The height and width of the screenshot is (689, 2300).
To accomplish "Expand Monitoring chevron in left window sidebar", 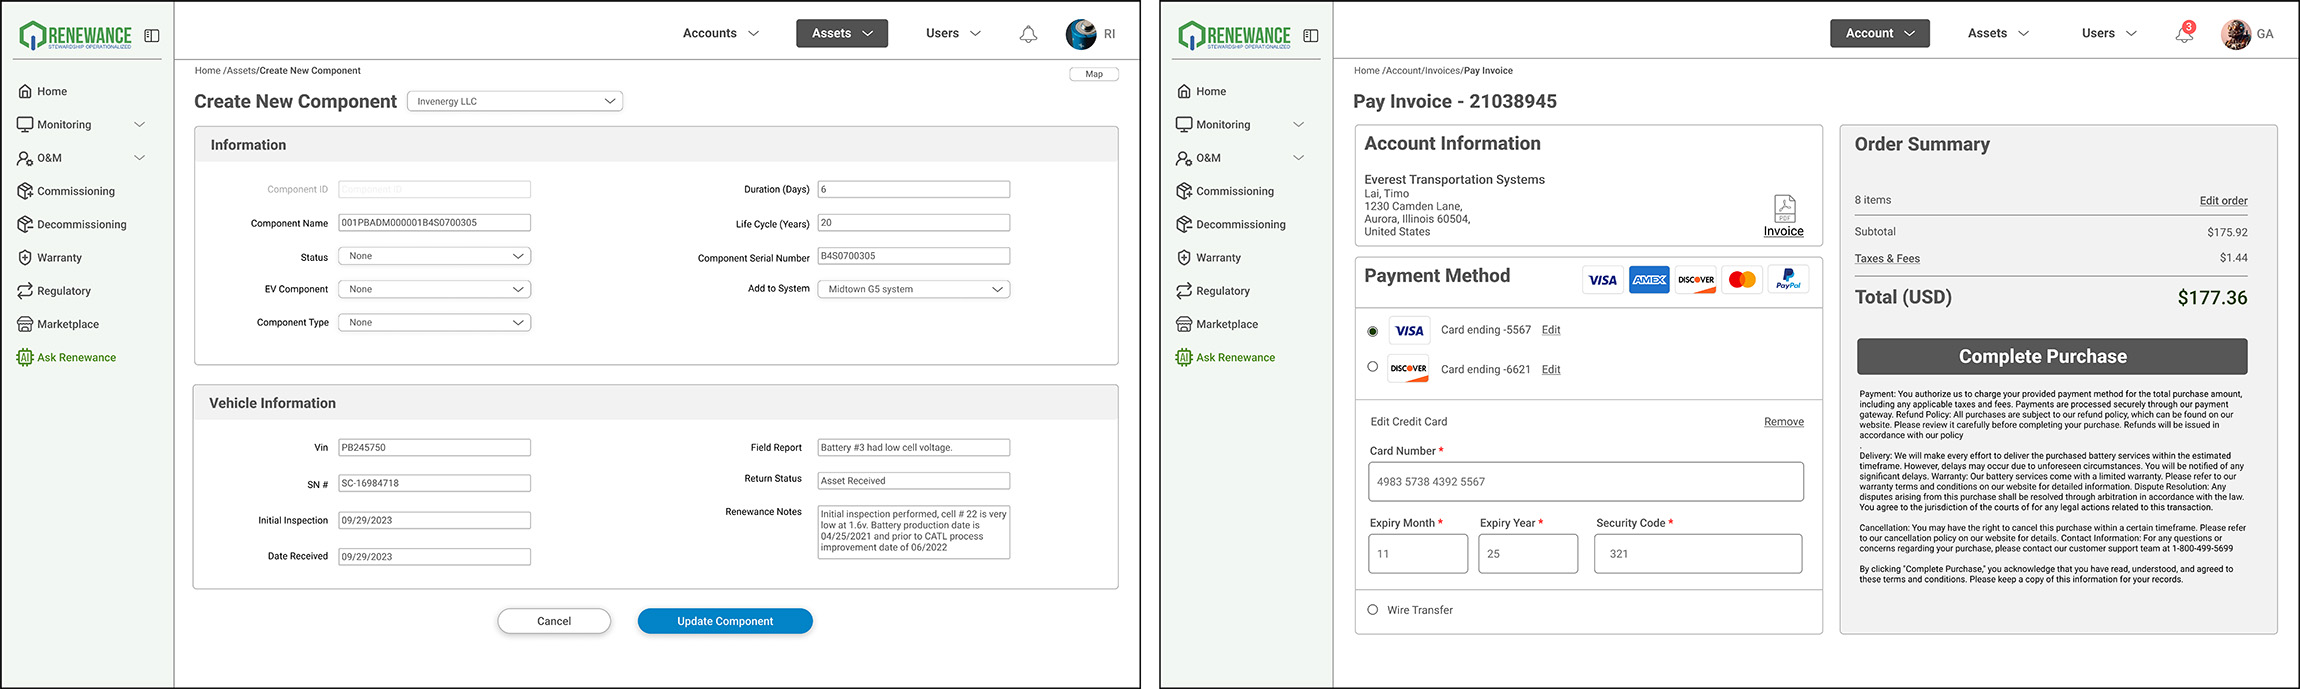I will pyautogui.click(x=140, y=125).
